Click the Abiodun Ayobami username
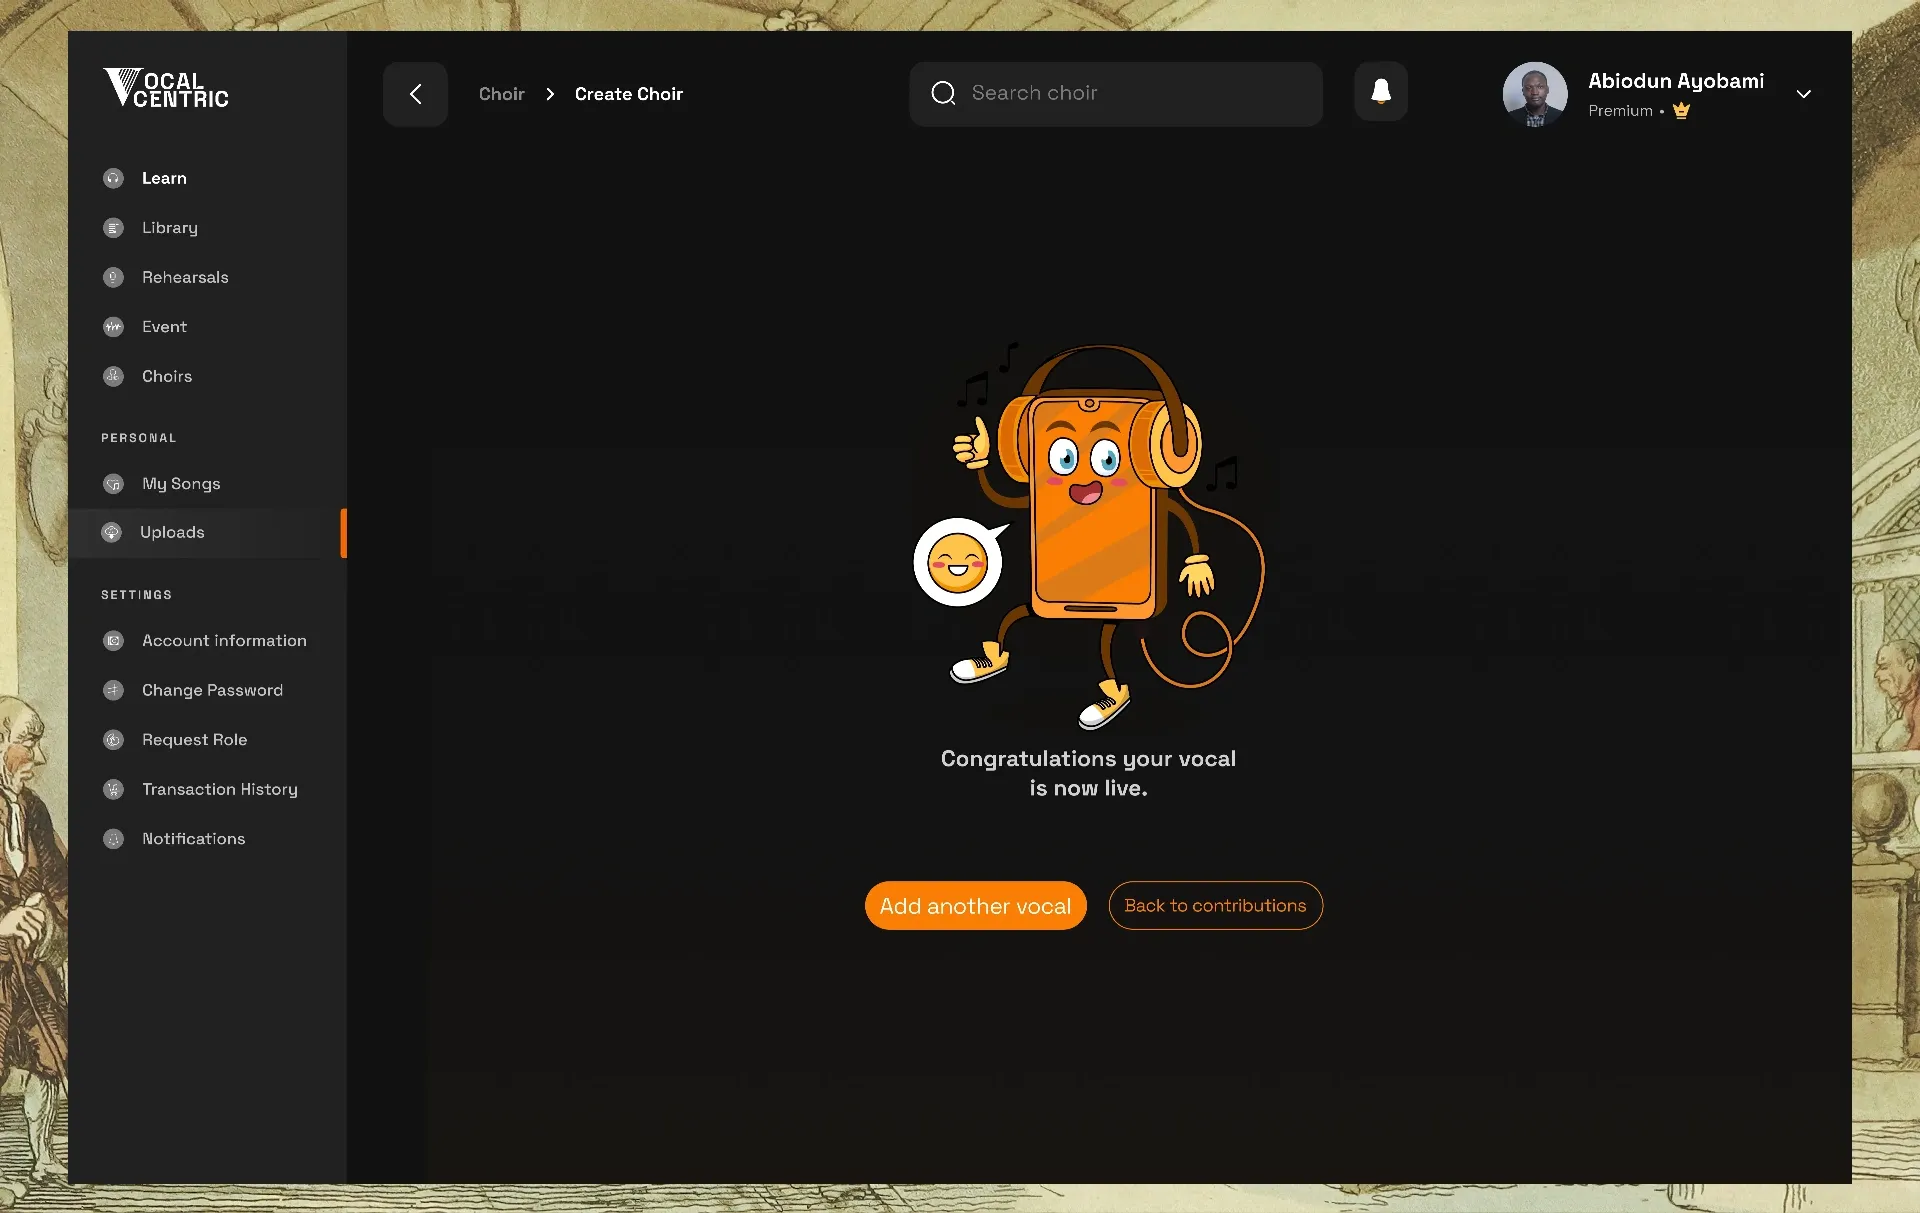This screenshot has width=1920, height=1213. [1676, 81]
